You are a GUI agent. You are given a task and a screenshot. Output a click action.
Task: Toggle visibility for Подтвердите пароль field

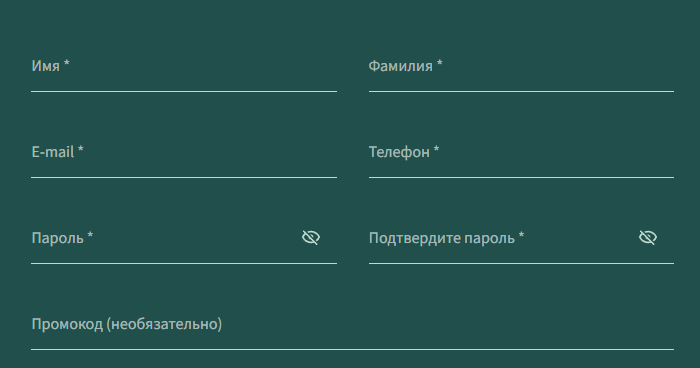tap(648, 238)
